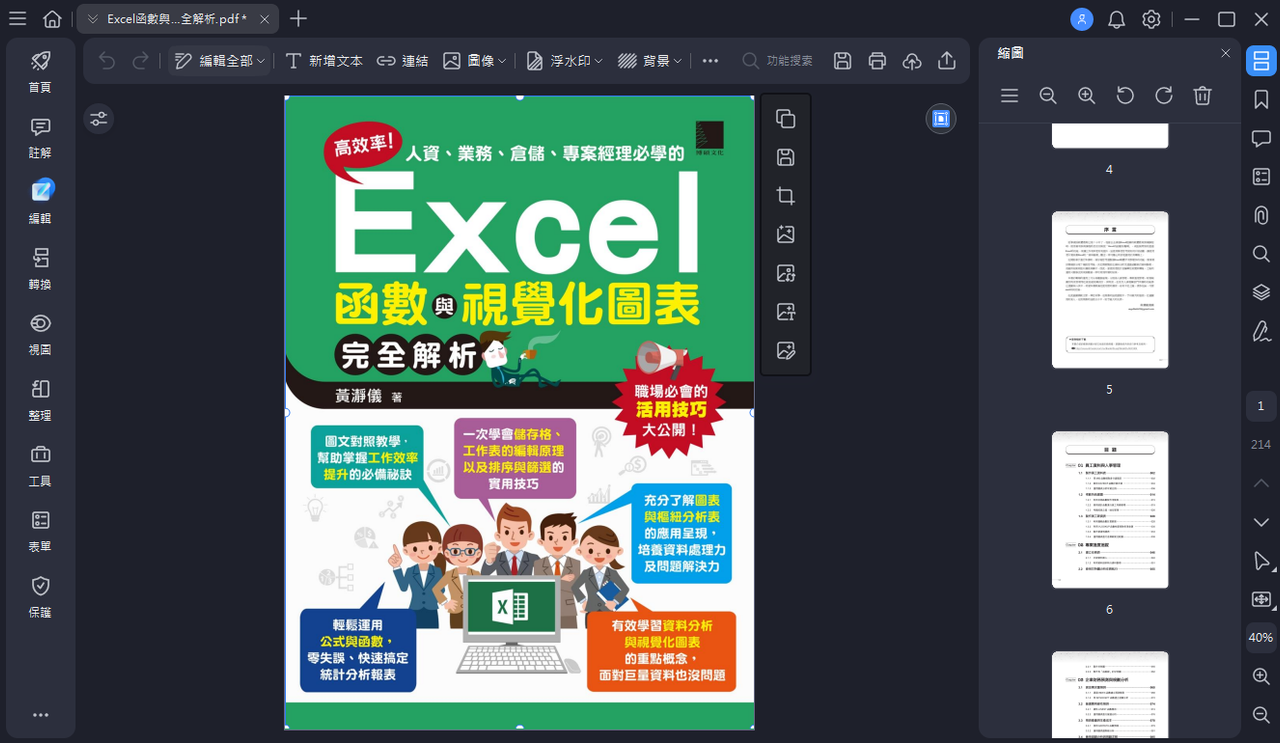Show more sidebar items with ellipsis
Image resolution: width=1280 pixels, height=743 pixels.
[x=40, y=715]
